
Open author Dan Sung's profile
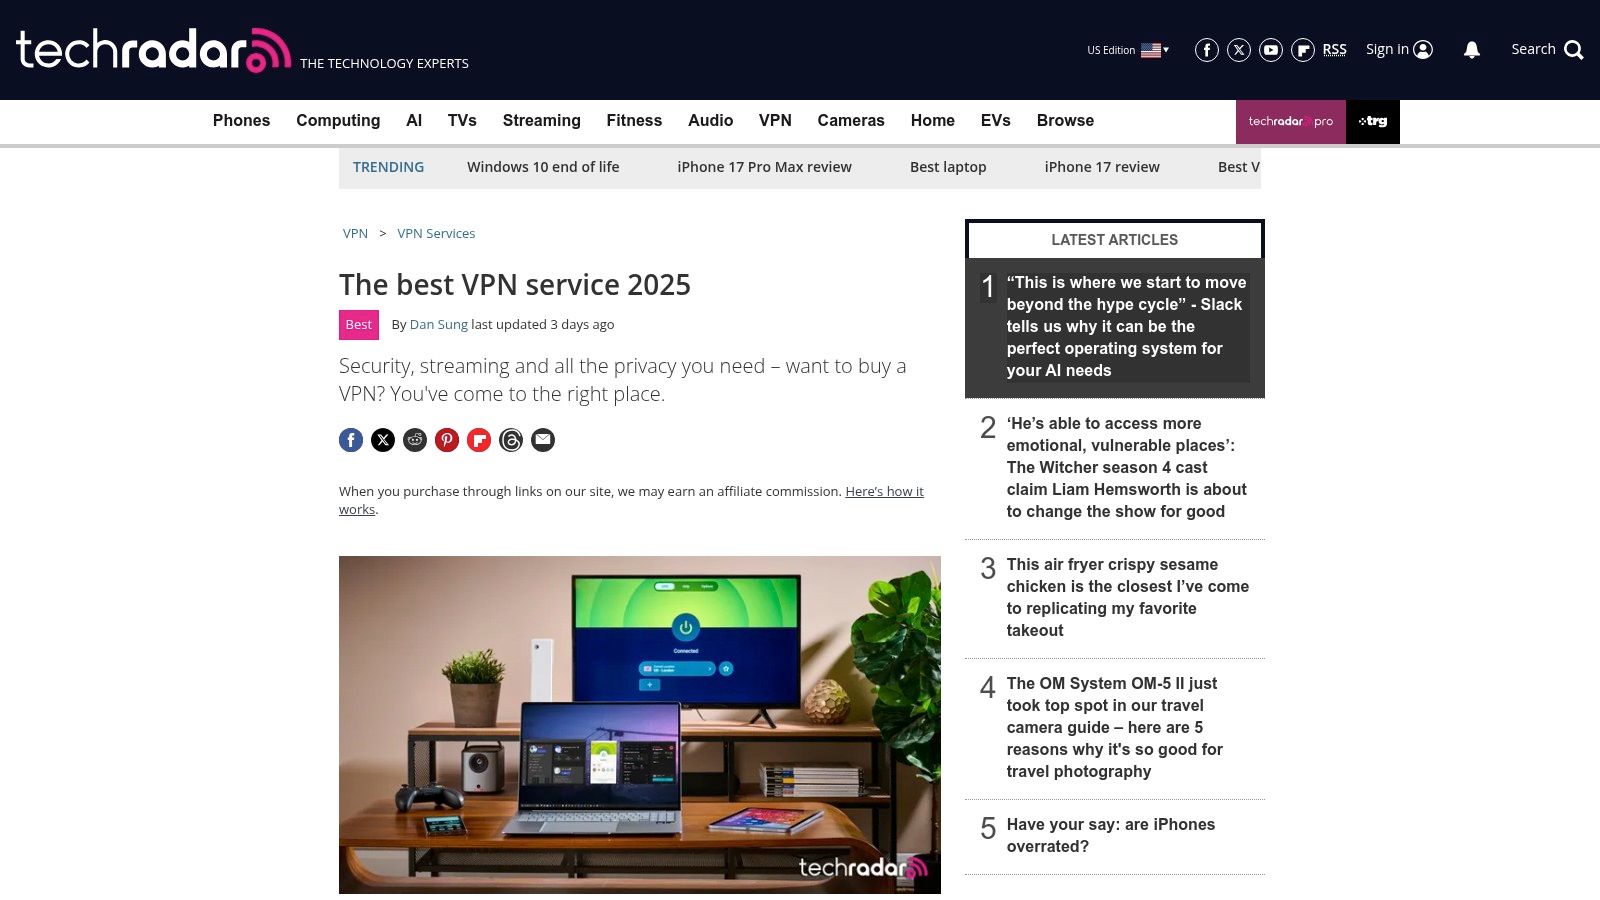point(438,325)
